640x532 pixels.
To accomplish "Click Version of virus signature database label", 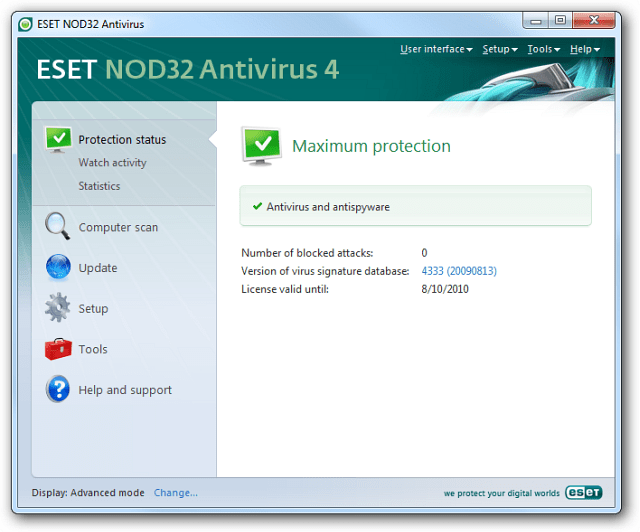I will click(325, 271).
